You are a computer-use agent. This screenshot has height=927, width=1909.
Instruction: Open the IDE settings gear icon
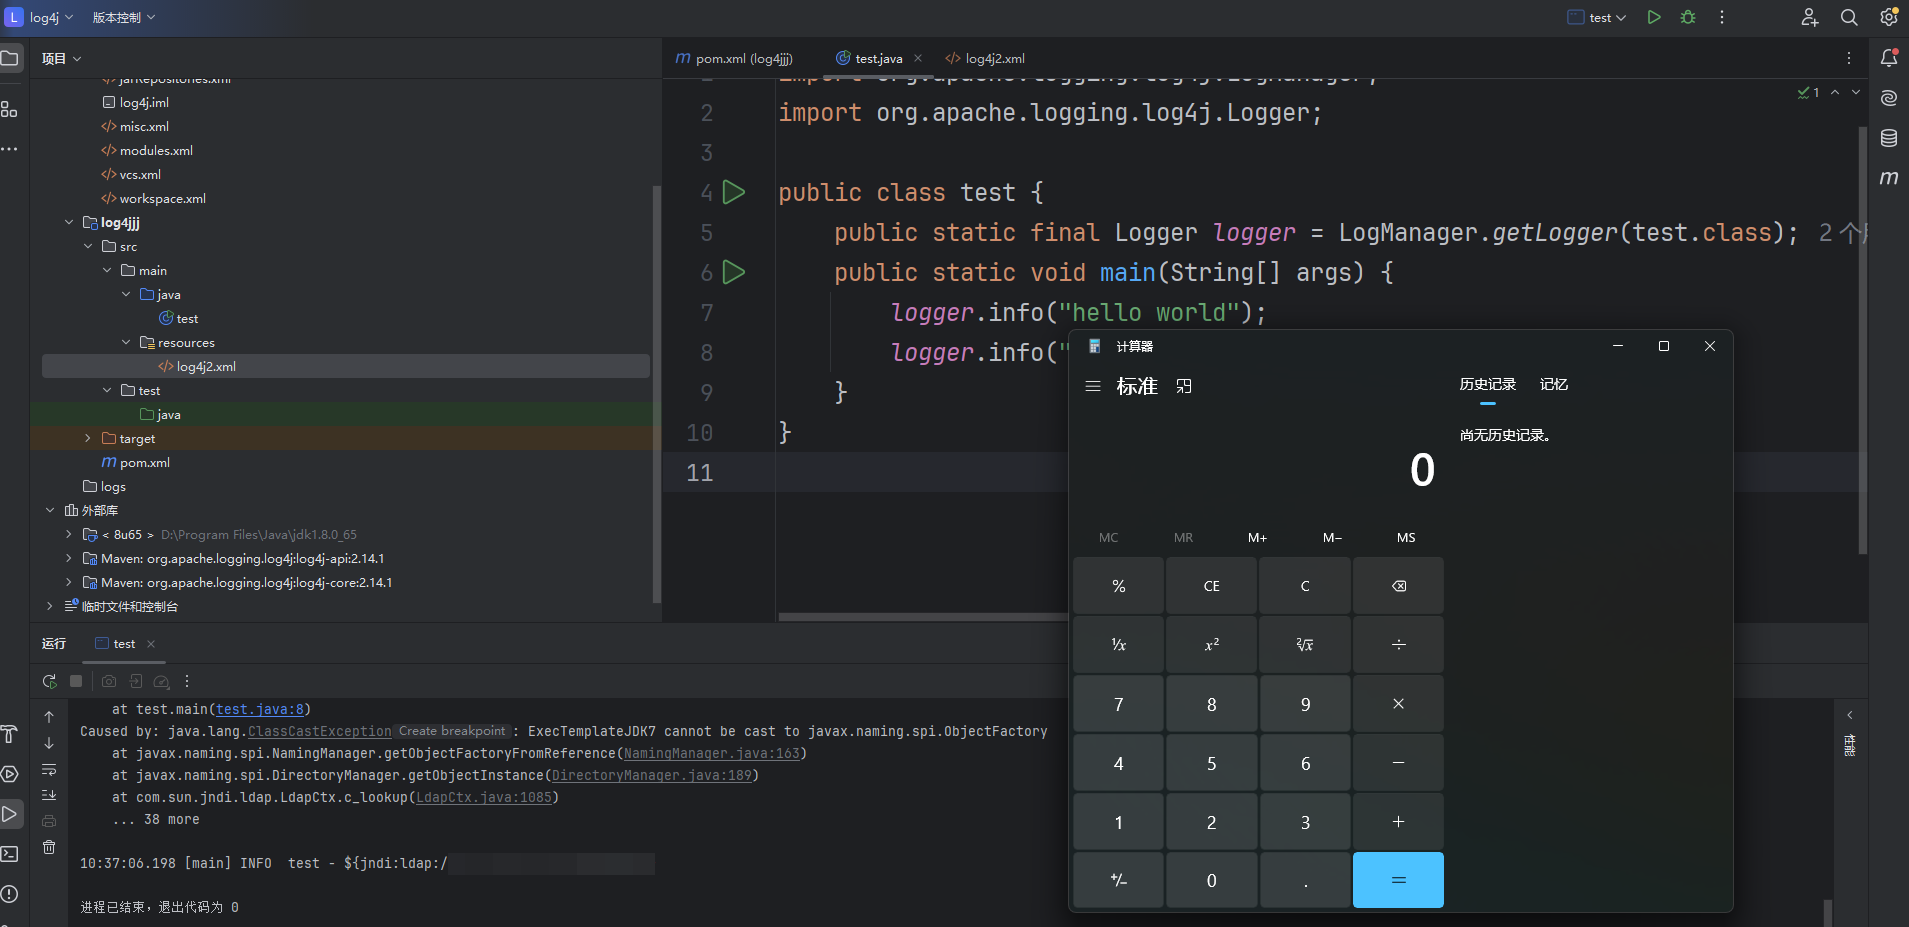pos(1889,17)
